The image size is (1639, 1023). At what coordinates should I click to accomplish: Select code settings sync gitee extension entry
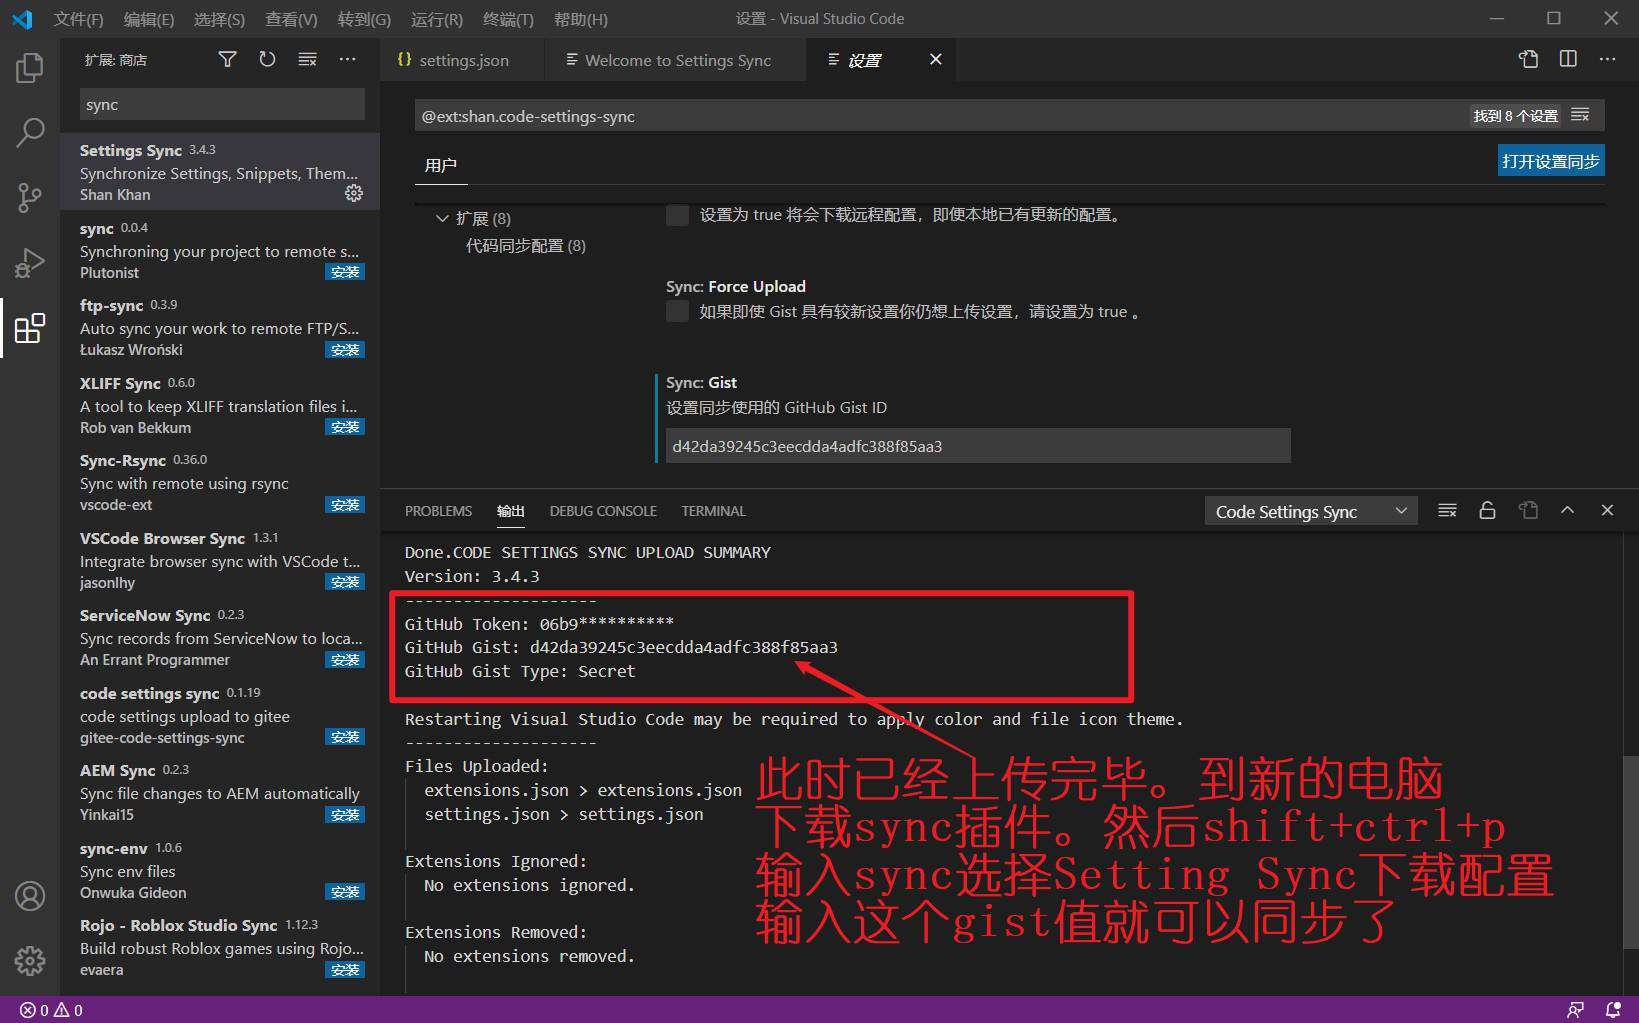[220, 715]
